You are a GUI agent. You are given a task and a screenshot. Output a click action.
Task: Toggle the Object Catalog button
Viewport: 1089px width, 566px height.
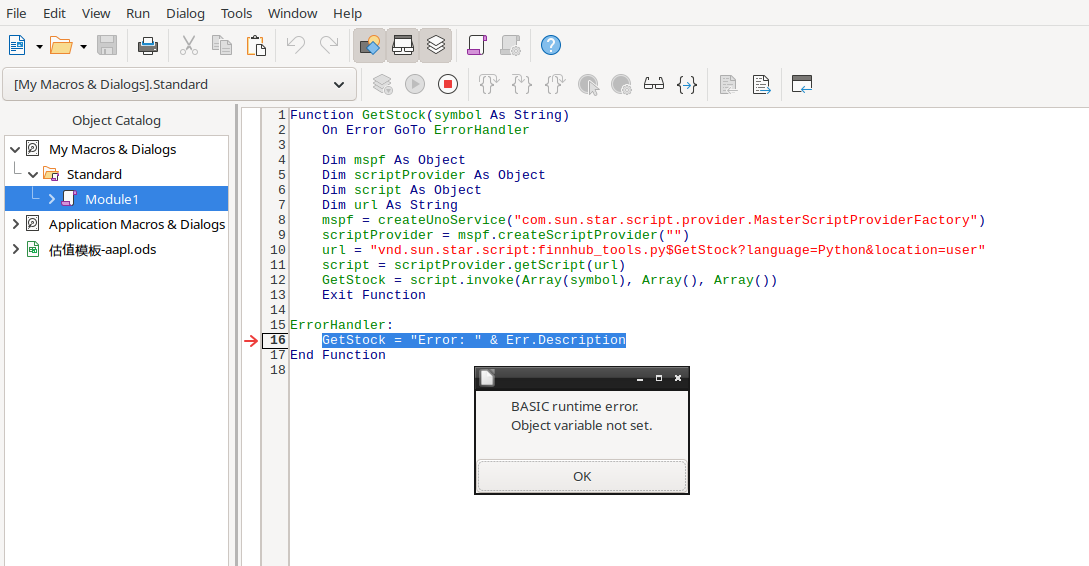tap(370, 45)
